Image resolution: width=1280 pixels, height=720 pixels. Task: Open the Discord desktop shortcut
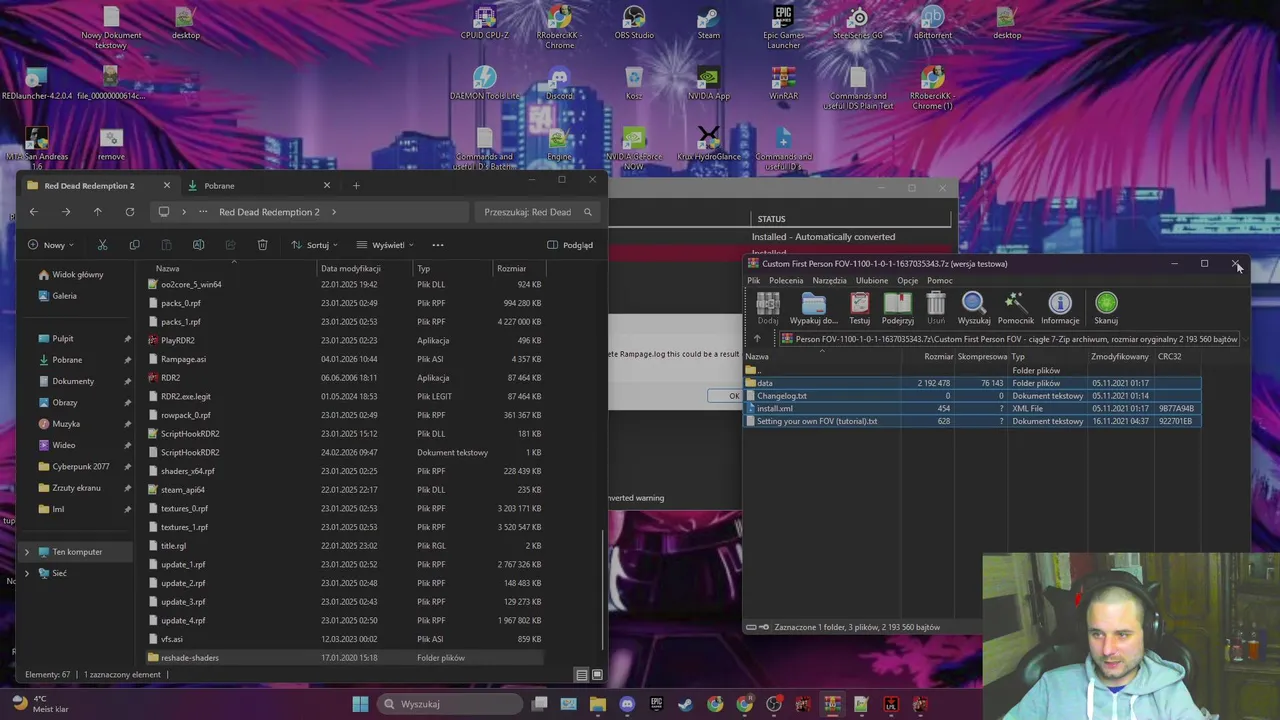coord(559,84)
